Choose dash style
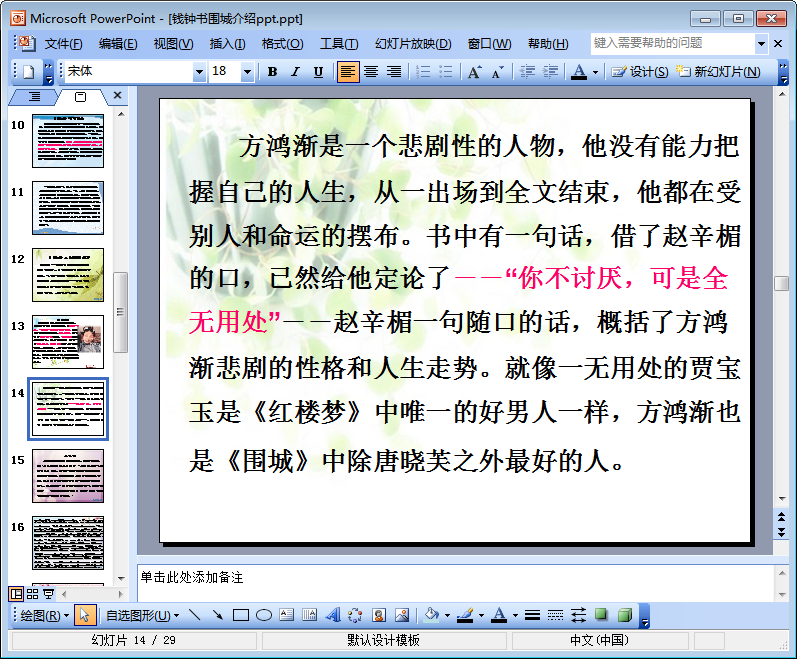The image size is (797, 659). [x=555, y=615]
